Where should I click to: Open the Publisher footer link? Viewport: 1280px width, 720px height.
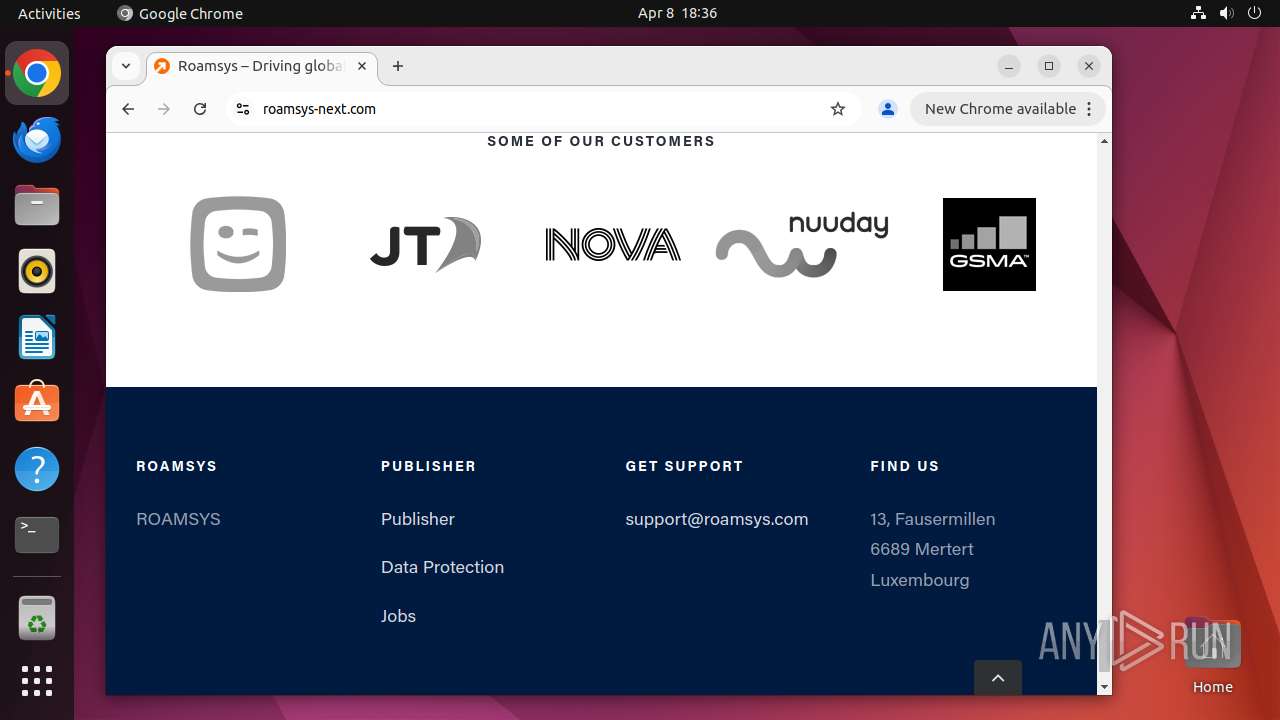(x=418, y=519)
